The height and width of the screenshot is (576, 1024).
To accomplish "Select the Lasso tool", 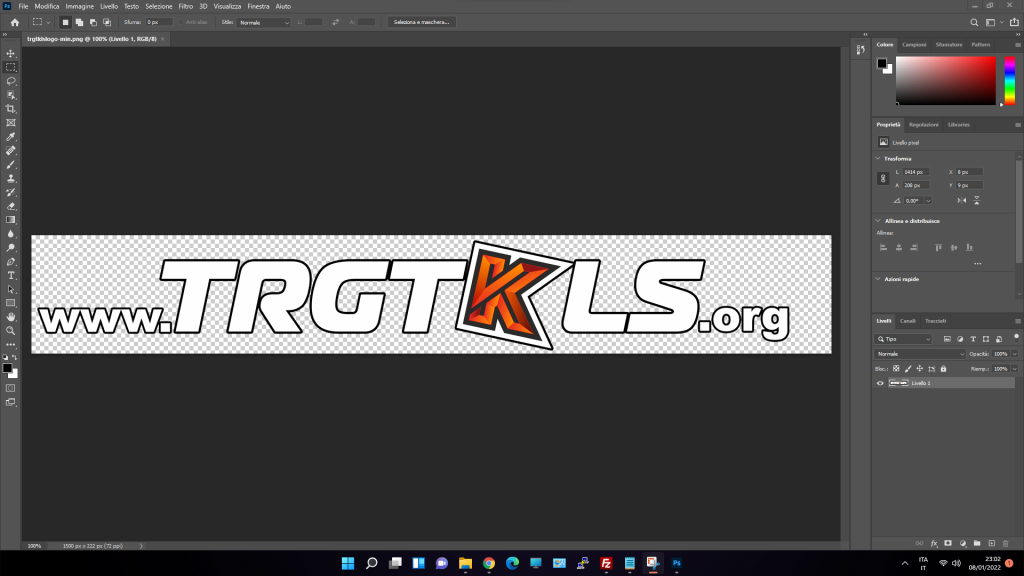I will (x=11, y=81).
